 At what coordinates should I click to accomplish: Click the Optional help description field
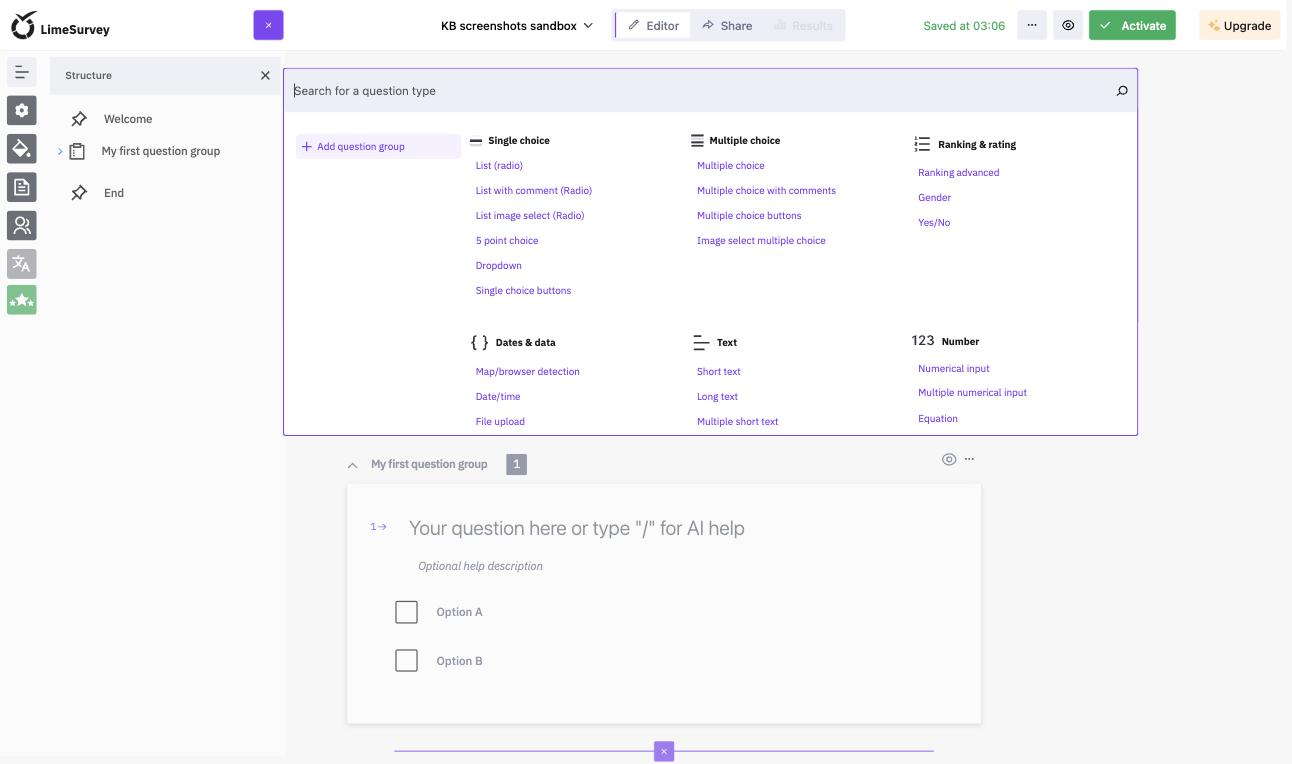(481, 566)
